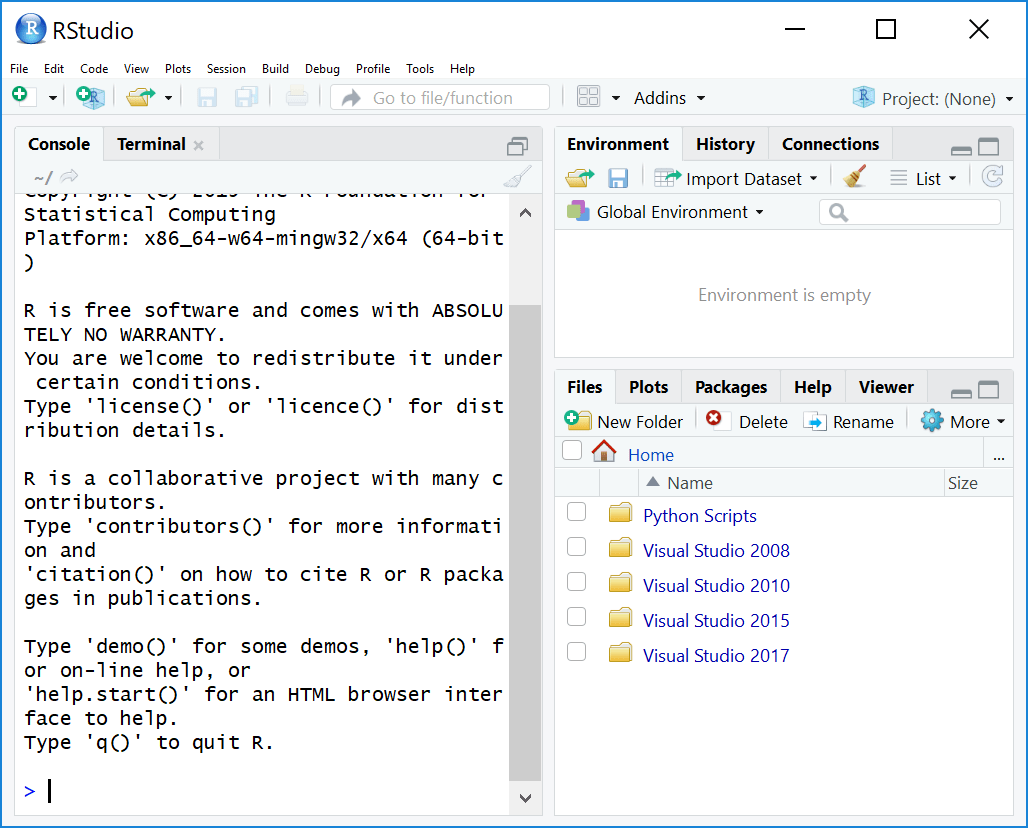Image resolution: width=1028 pixels, height=828 pixels.
Task: Check the box next to Python Scripts
Action: pyautogui.click(x=576, y=511)
